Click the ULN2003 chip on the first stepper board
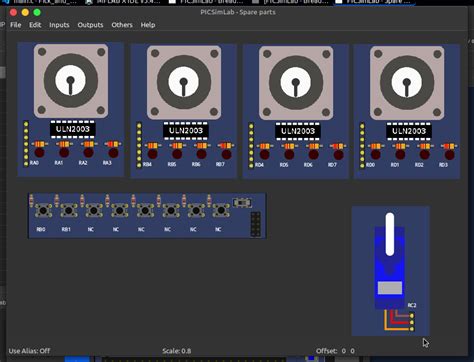 pos(73,129)
